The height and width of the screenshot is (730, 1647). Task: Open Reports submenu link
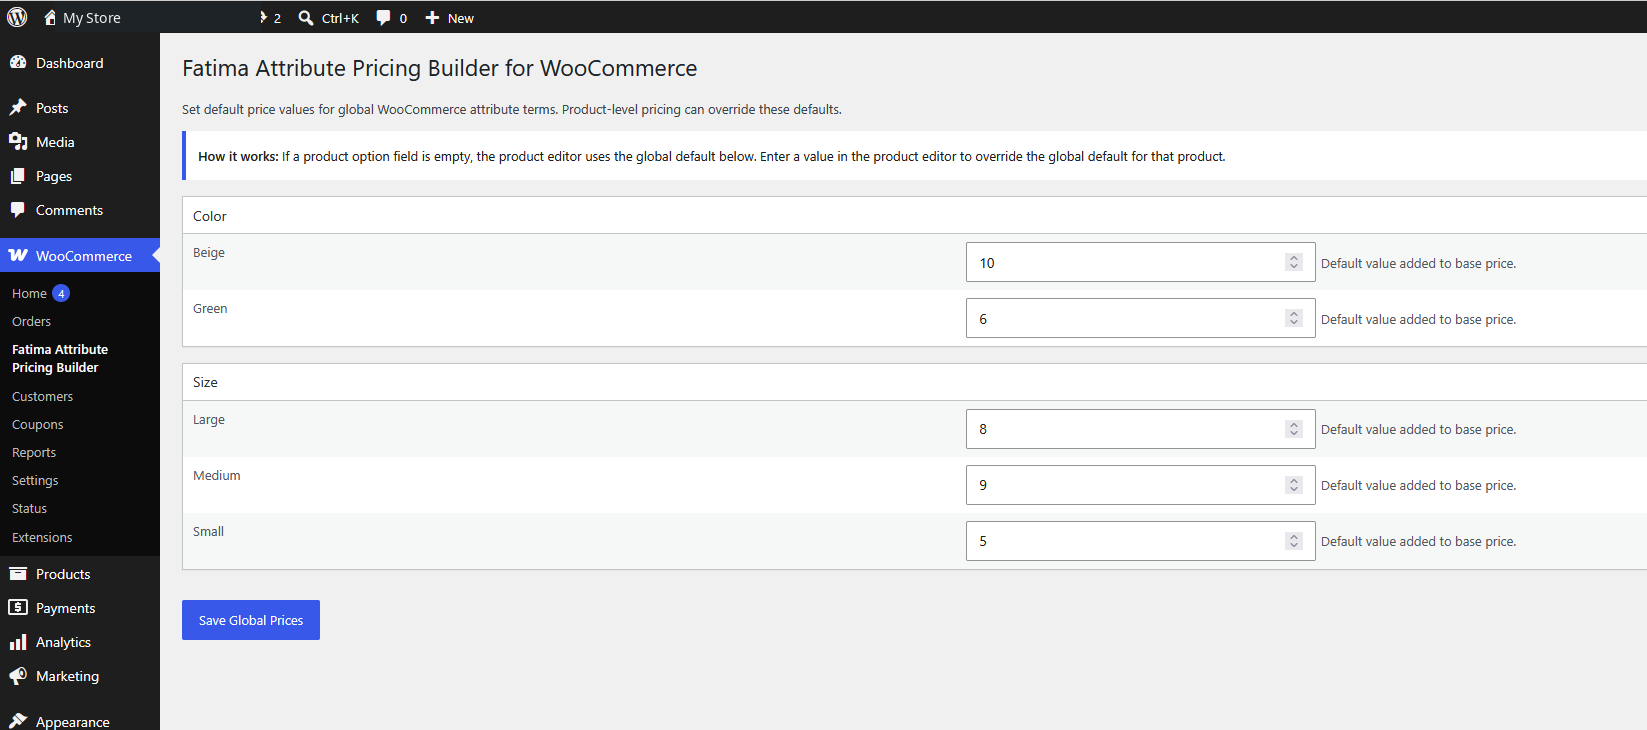click(x=34, y=452)
